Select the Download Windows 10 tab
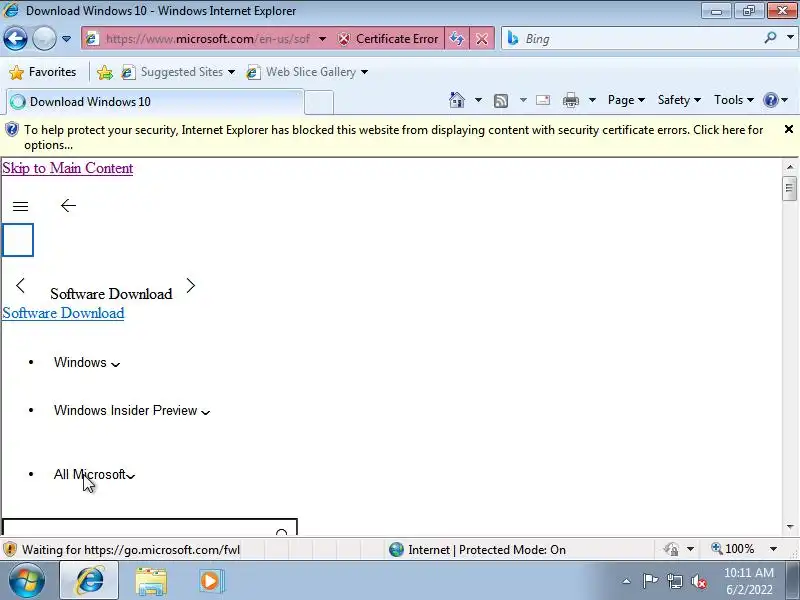The image size is (800, 600). (155, 102)
